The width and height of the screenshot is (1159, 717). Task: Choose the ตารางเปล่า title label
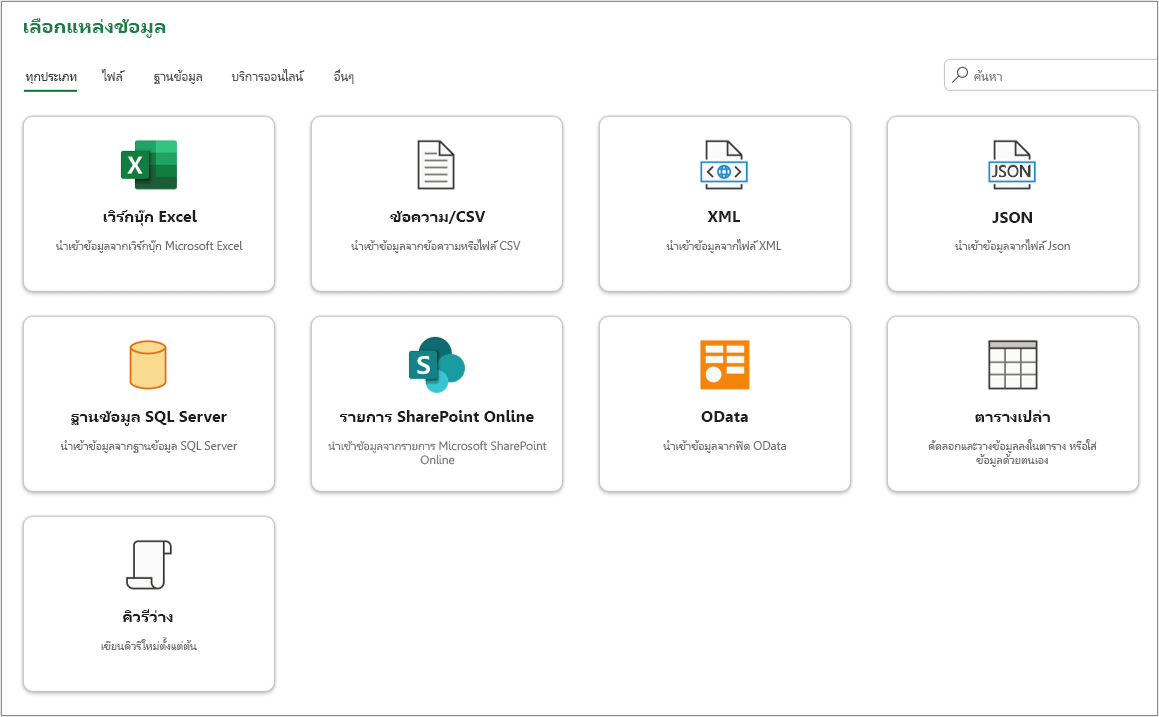(1012, 417)
